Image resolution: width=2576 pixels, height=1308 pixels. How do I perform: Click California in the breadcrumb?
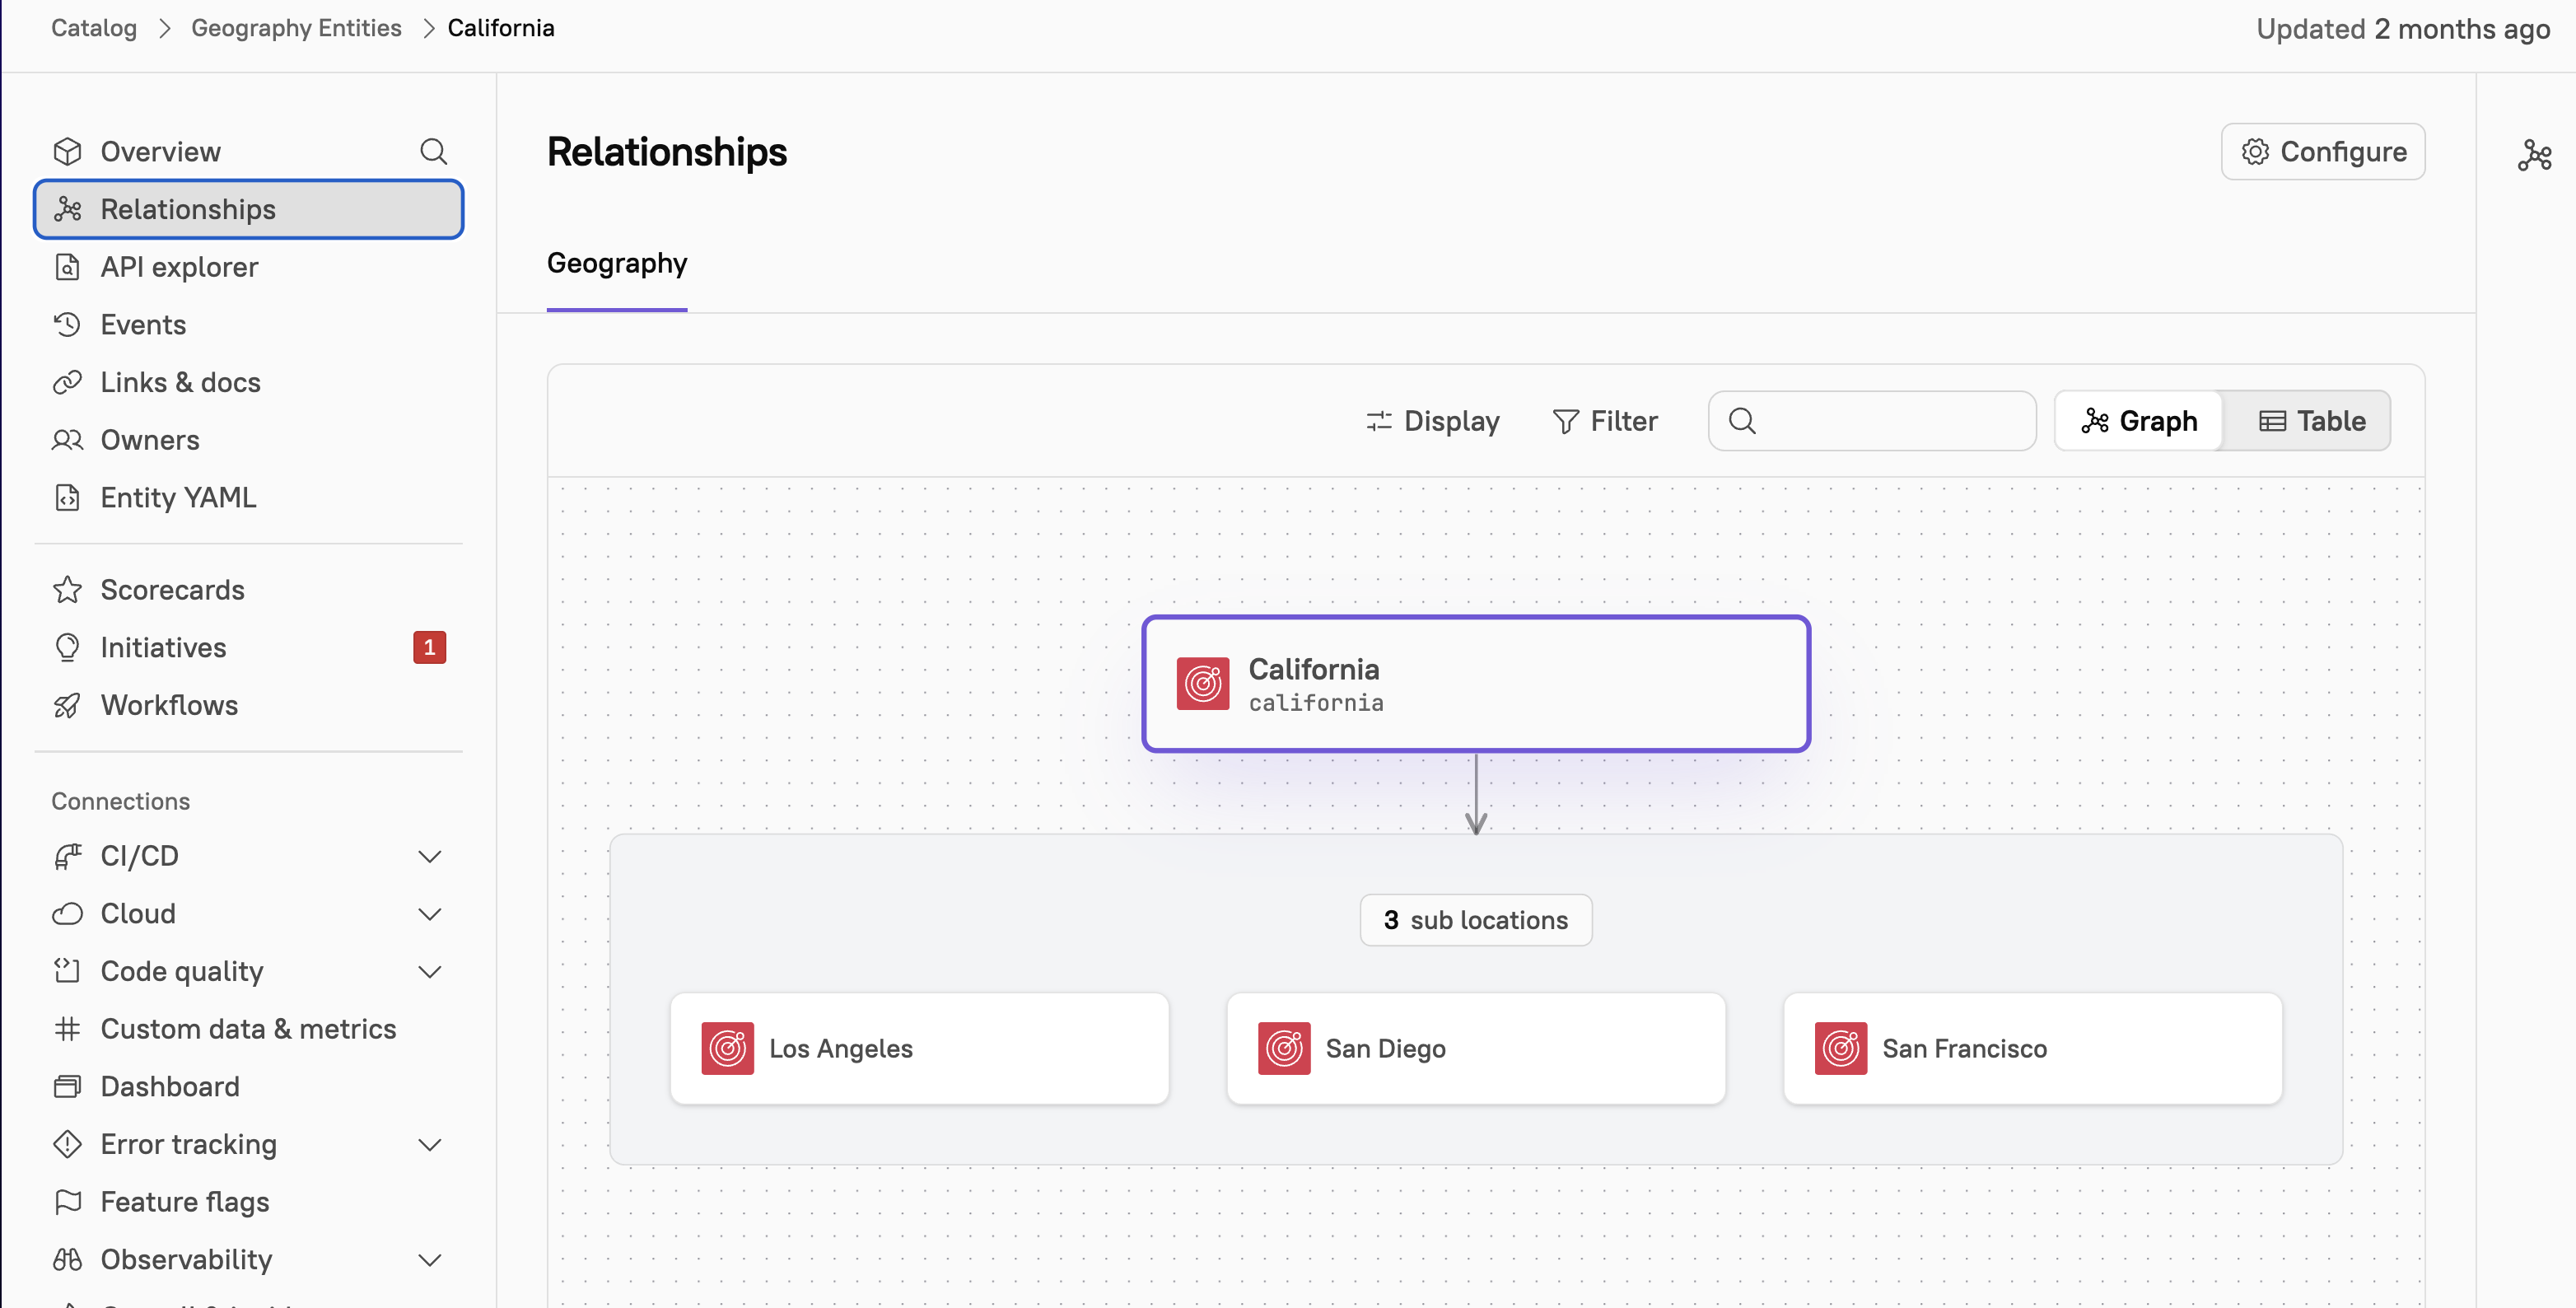[500, 28]
